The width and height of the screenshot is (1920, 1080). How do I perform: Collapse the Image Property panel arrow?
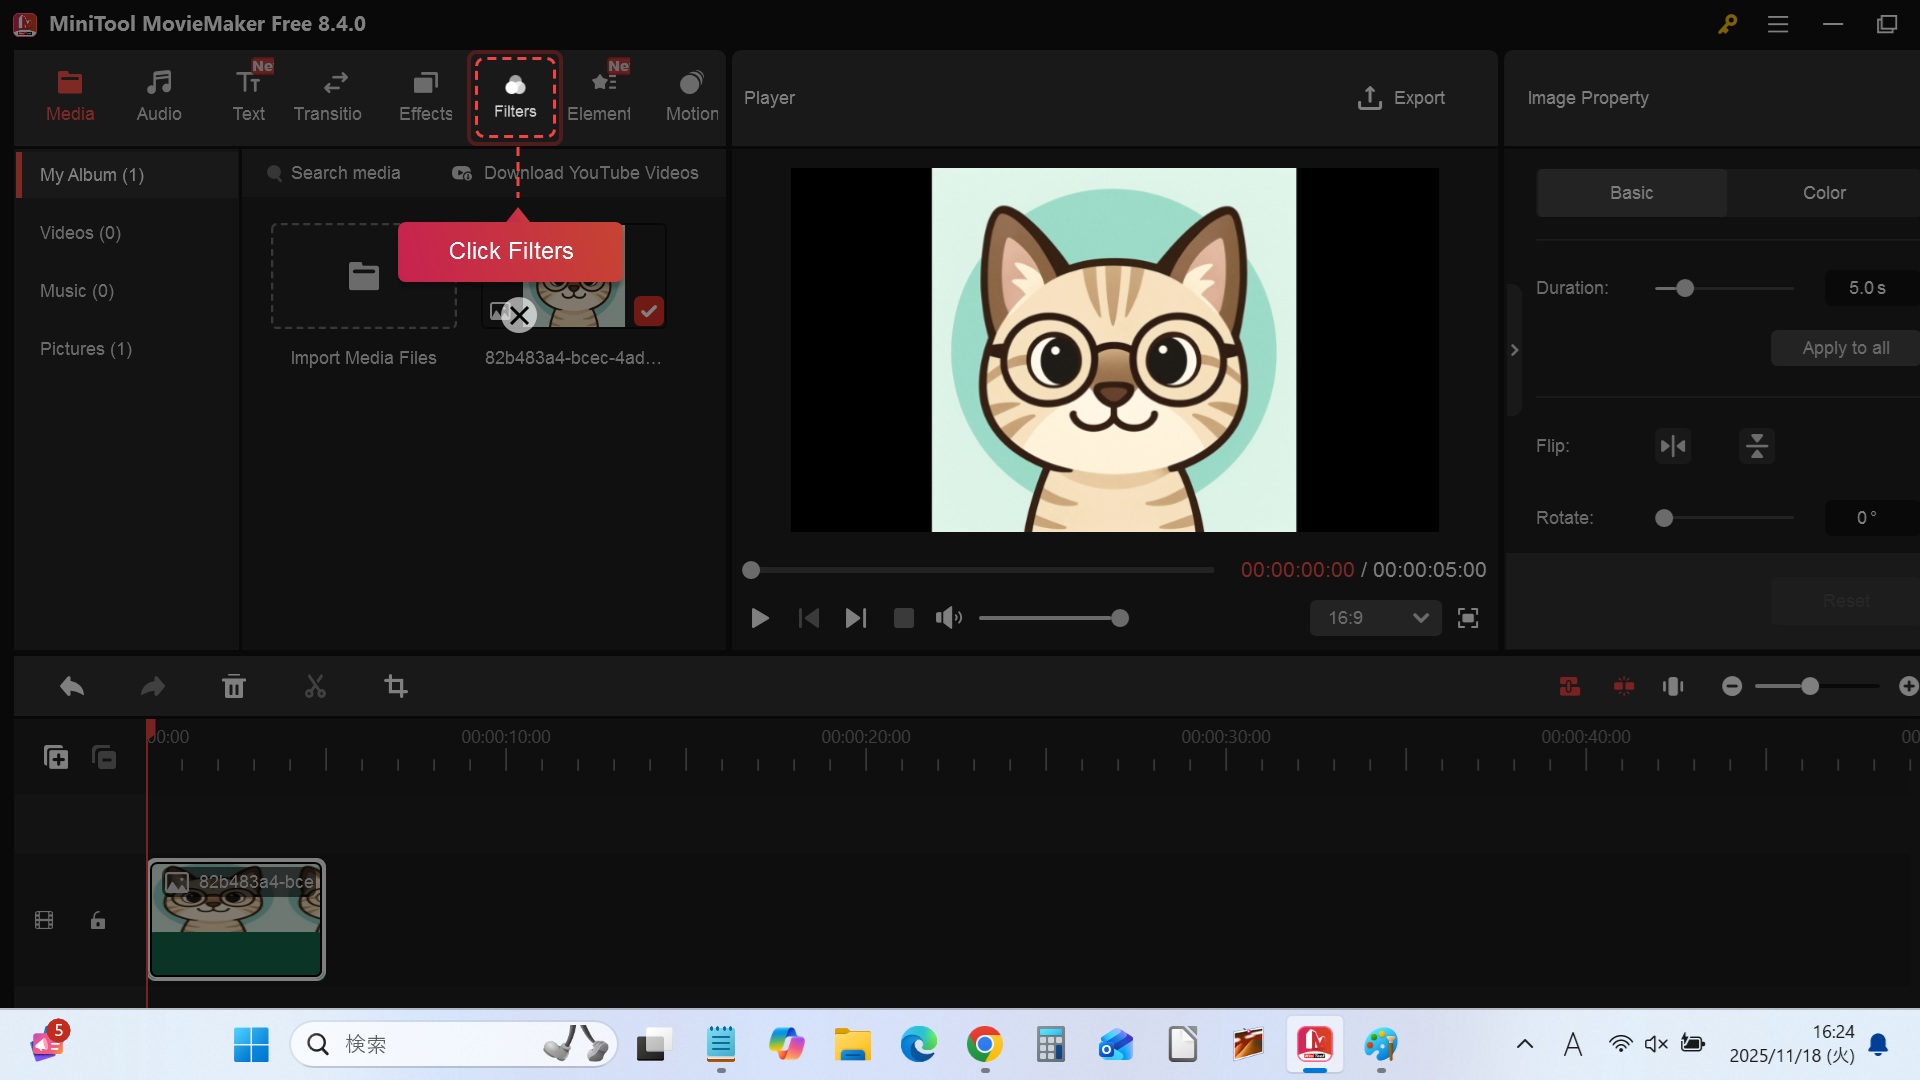pyautogui.click(x=1514, y=350)
